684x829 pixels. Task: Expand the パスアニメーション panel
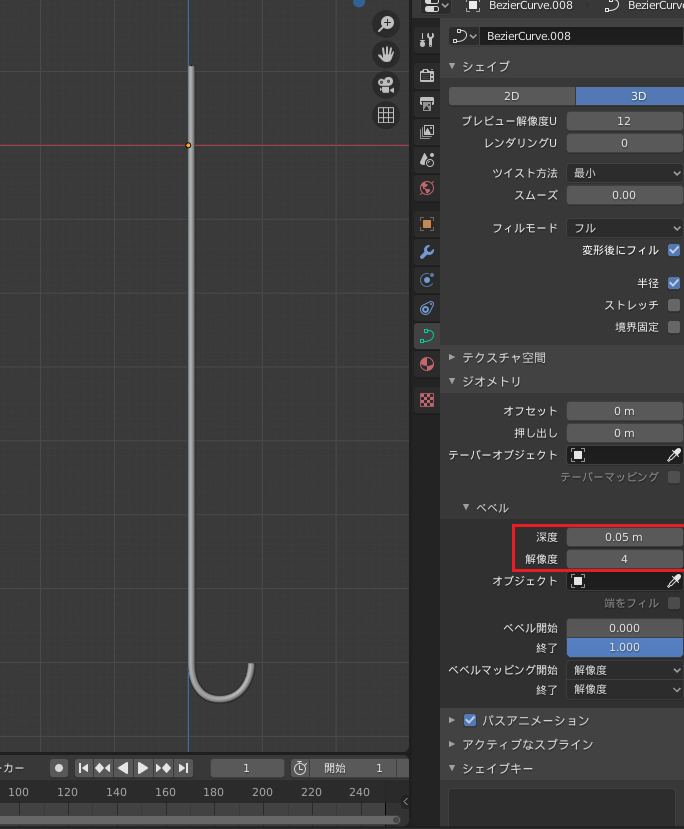coord(452,720)
